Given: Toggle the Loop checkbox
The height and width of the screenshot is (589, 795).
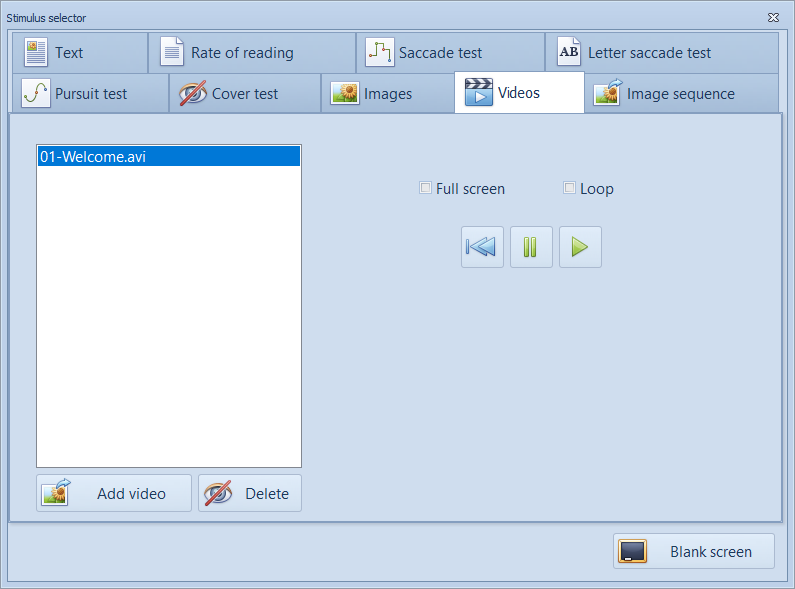Looking at the screenshot, I should (x=570, y=188).
